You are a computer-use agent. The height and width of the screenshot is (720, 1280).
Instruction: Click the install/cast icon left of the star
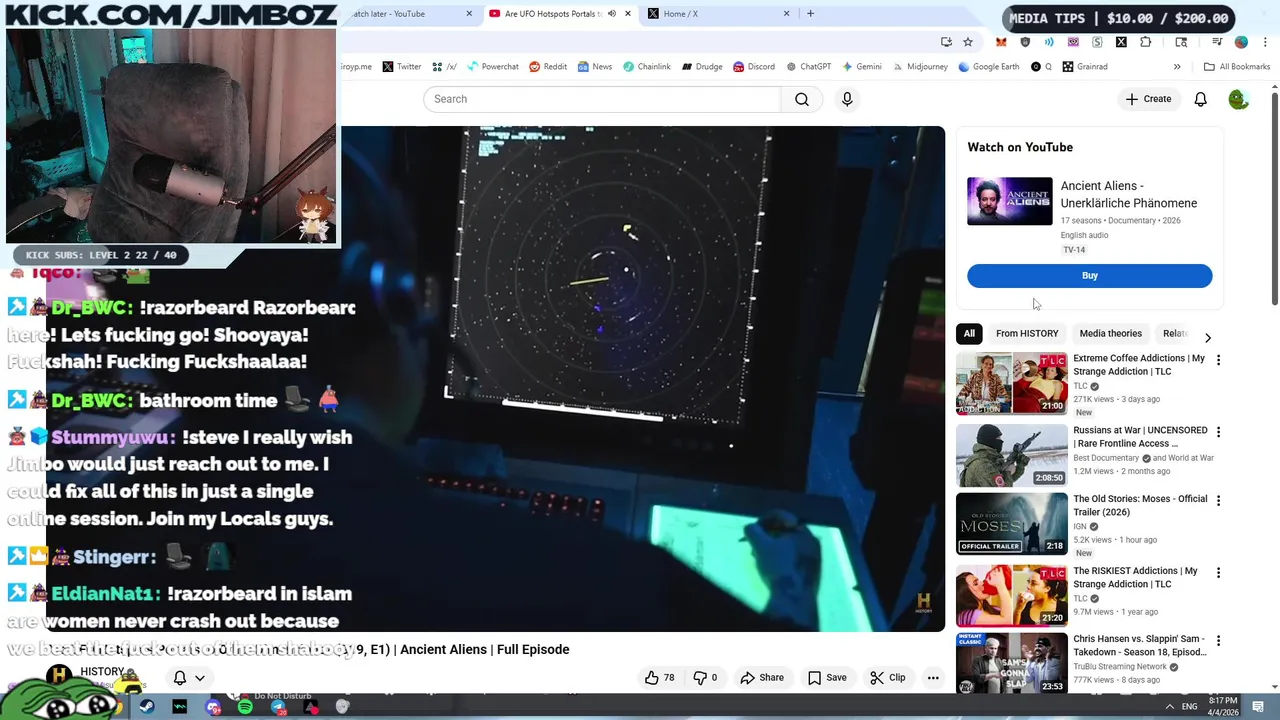pos(946,42)
